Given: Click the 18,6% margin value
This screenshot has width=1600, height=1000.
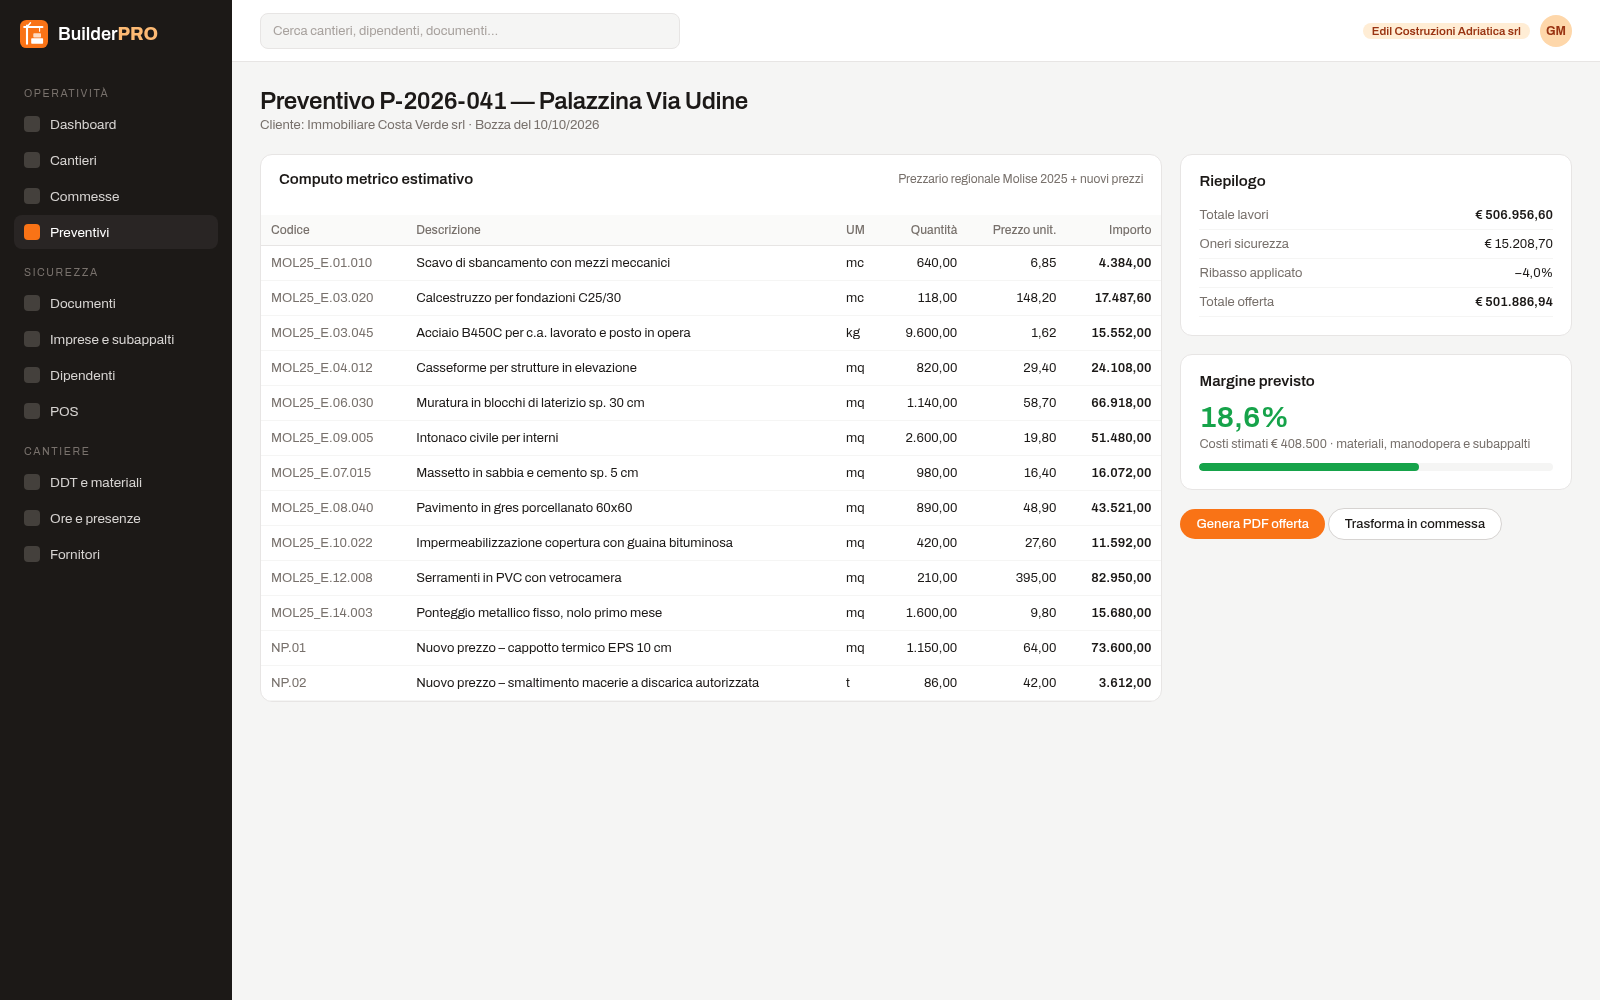Looking at the screenshot, I should pyautogui.click(x=1243, y=417).
